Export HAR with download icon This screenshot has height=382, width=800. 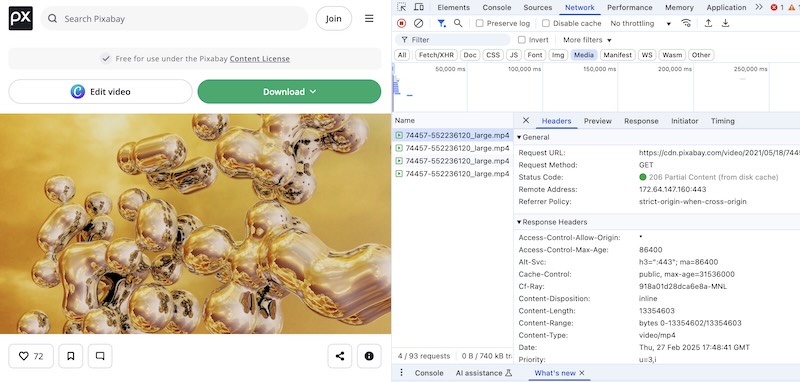pos(726,23)
